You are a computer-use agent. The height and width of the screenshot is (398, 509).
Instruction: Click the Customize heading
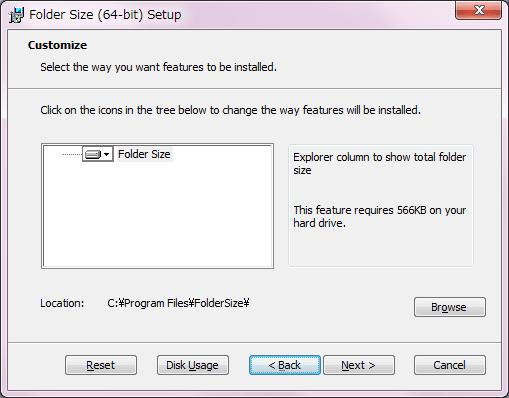click(x=57, y=45)
